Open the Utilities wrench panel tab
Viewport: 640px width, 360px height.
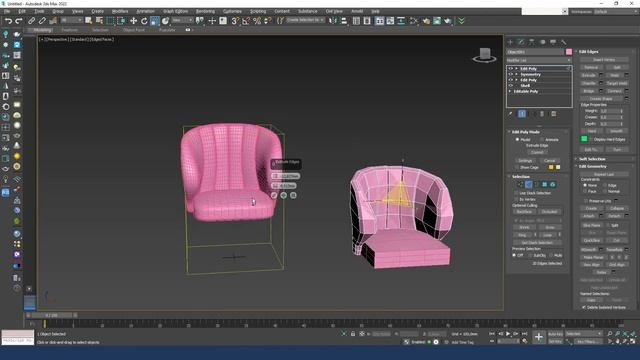click(x=564, y=42)
